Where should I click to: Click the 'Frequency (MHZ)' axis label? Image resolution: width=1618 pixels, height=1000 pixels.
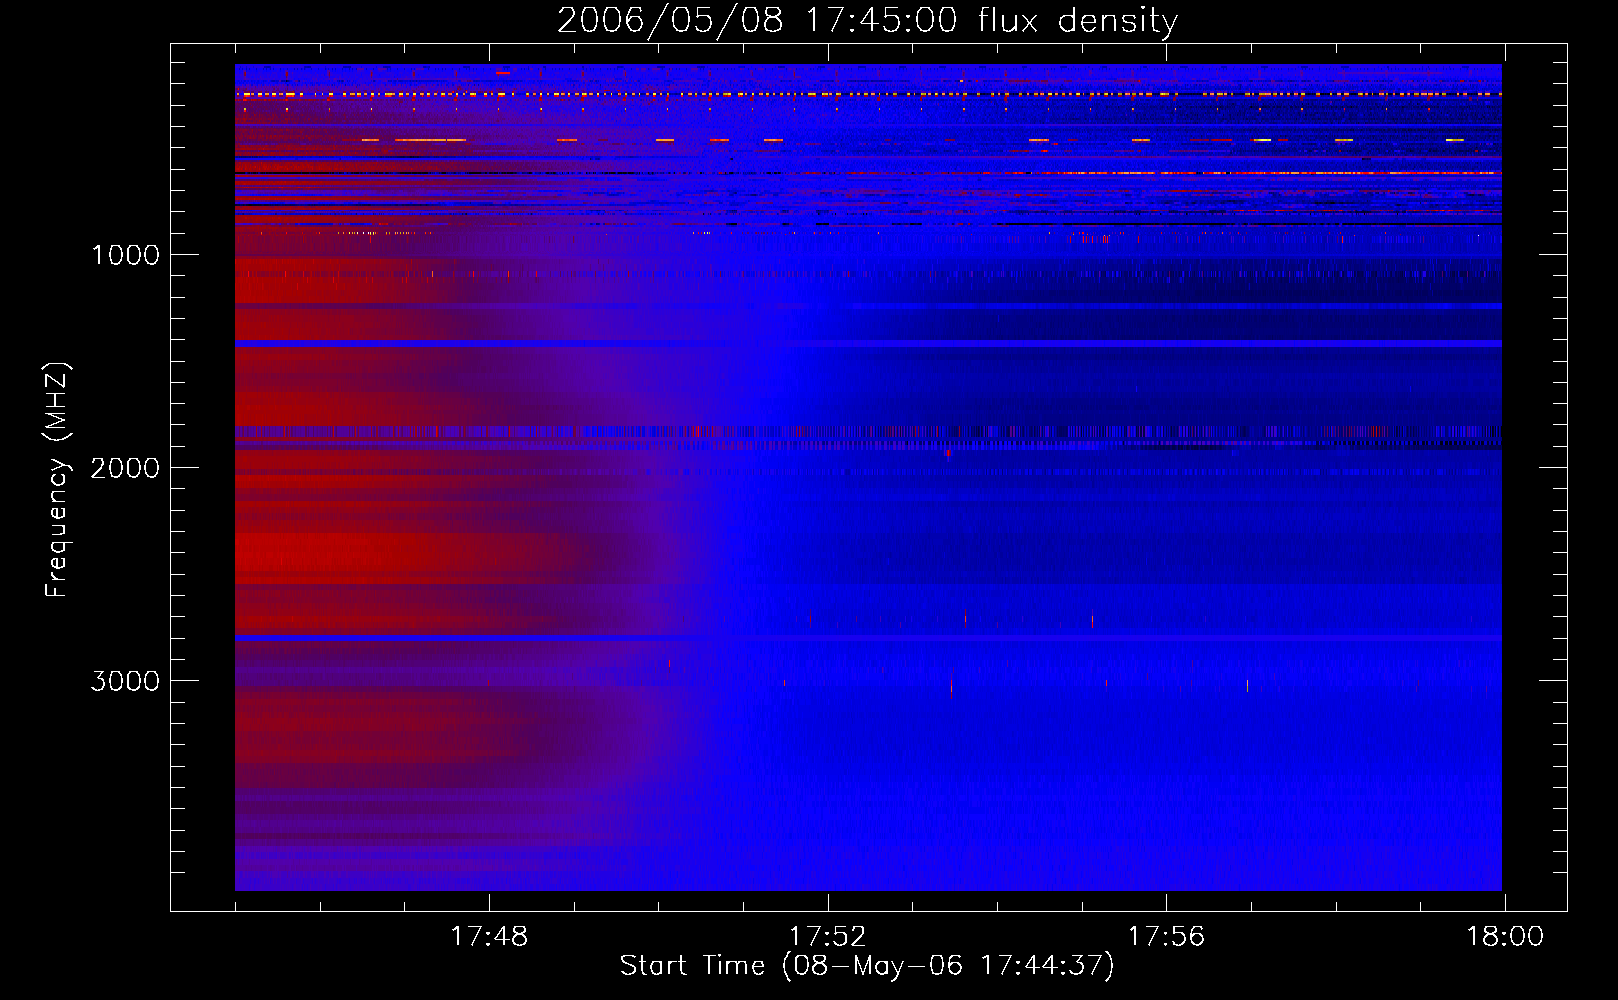point(57,480)
